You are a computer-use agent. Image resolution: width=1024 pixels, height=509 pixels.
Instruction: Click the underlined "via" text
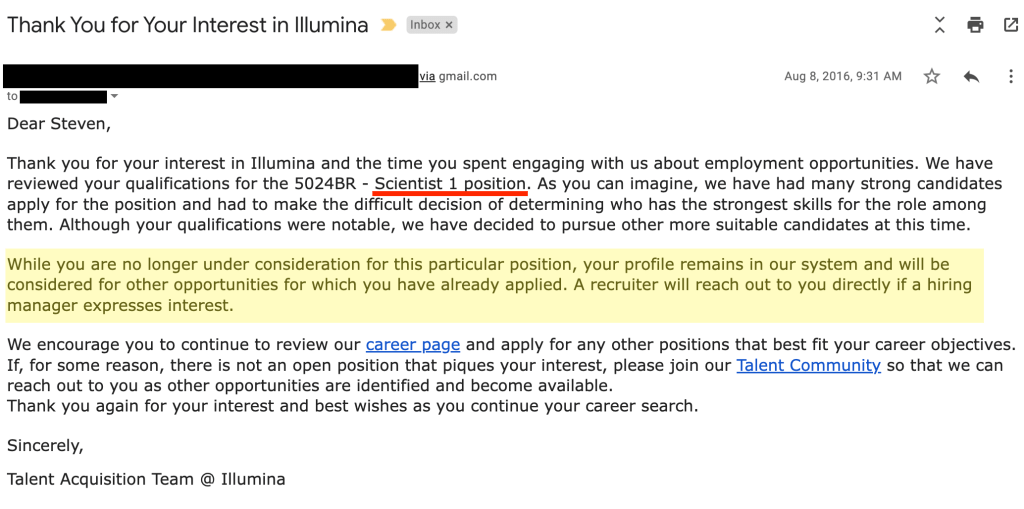coord(427,76)
